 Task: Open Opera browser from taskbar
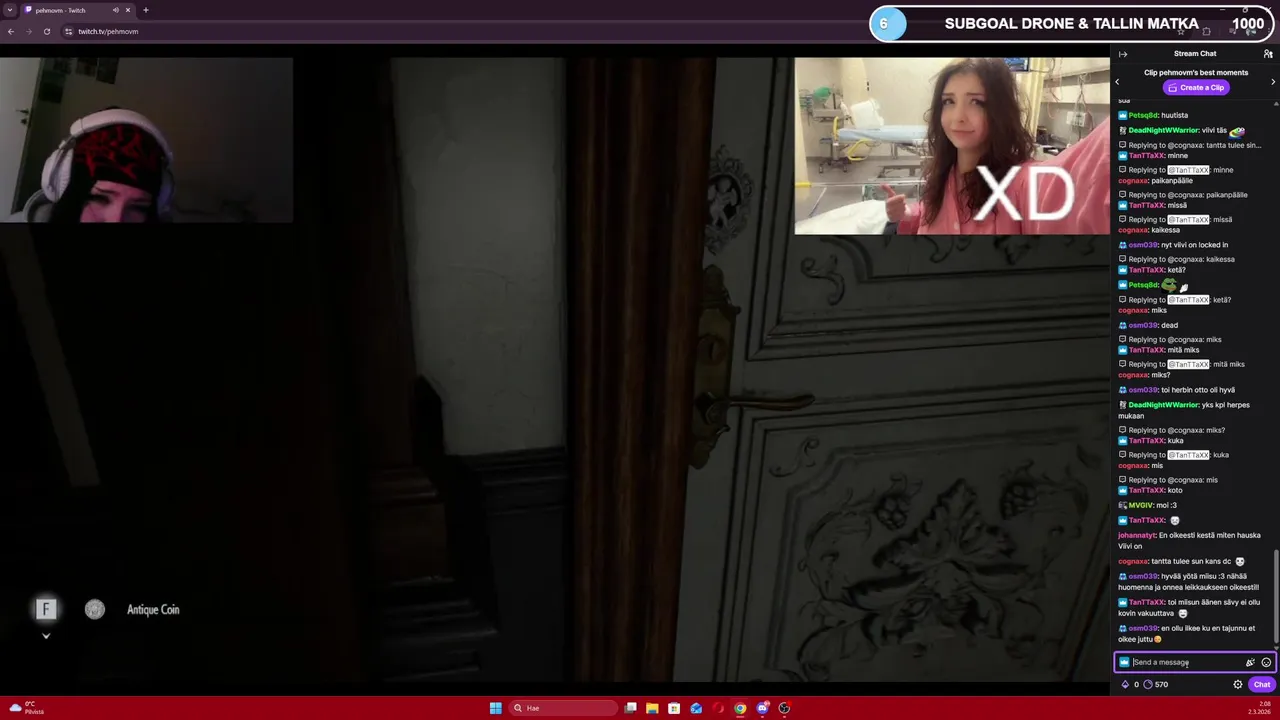pyautogui.click(x=718, y=708)
